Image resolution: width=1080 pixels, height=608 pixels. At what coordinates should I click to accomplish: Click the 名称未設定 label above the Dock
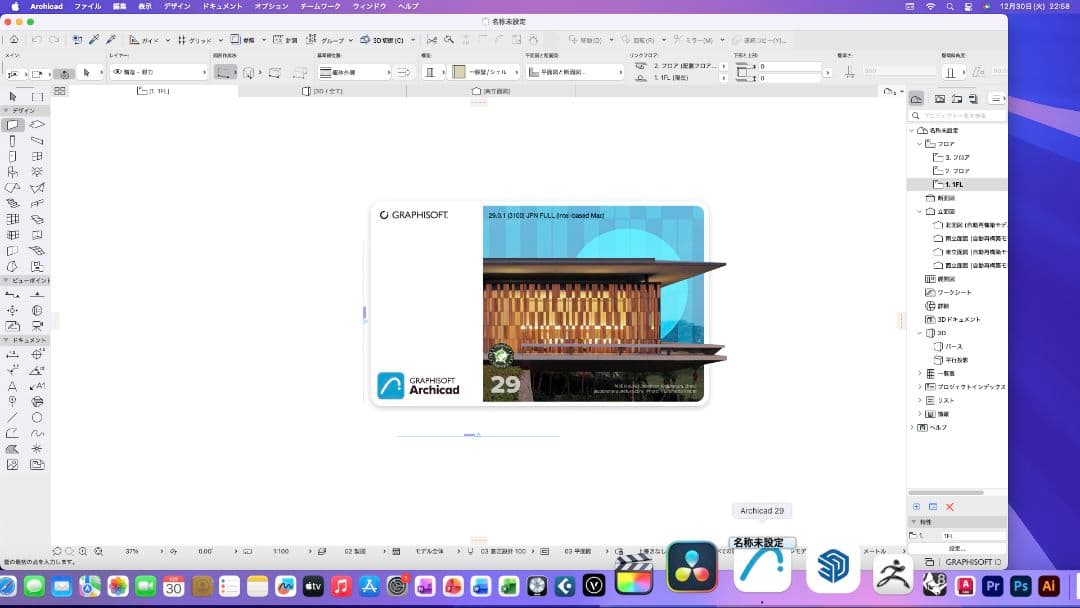click(x=762, y=542)
